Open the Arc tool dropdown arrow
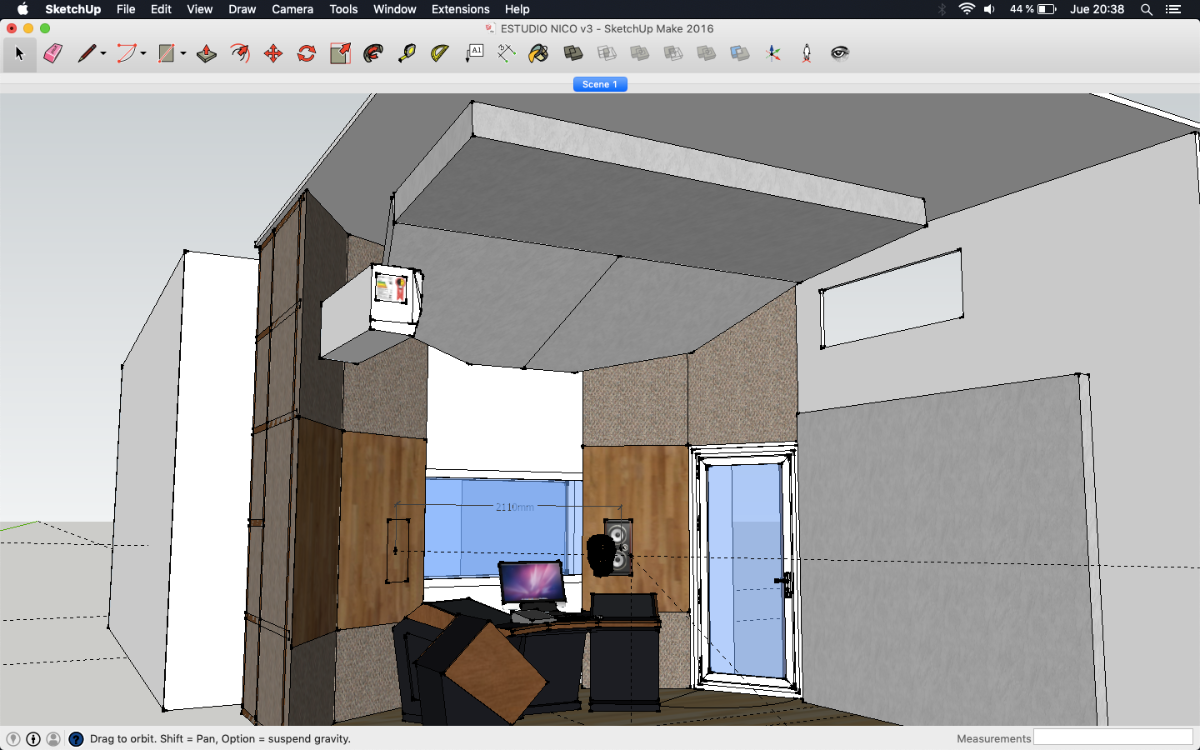Screen dimensions: 1200x750 coord(144,54)
